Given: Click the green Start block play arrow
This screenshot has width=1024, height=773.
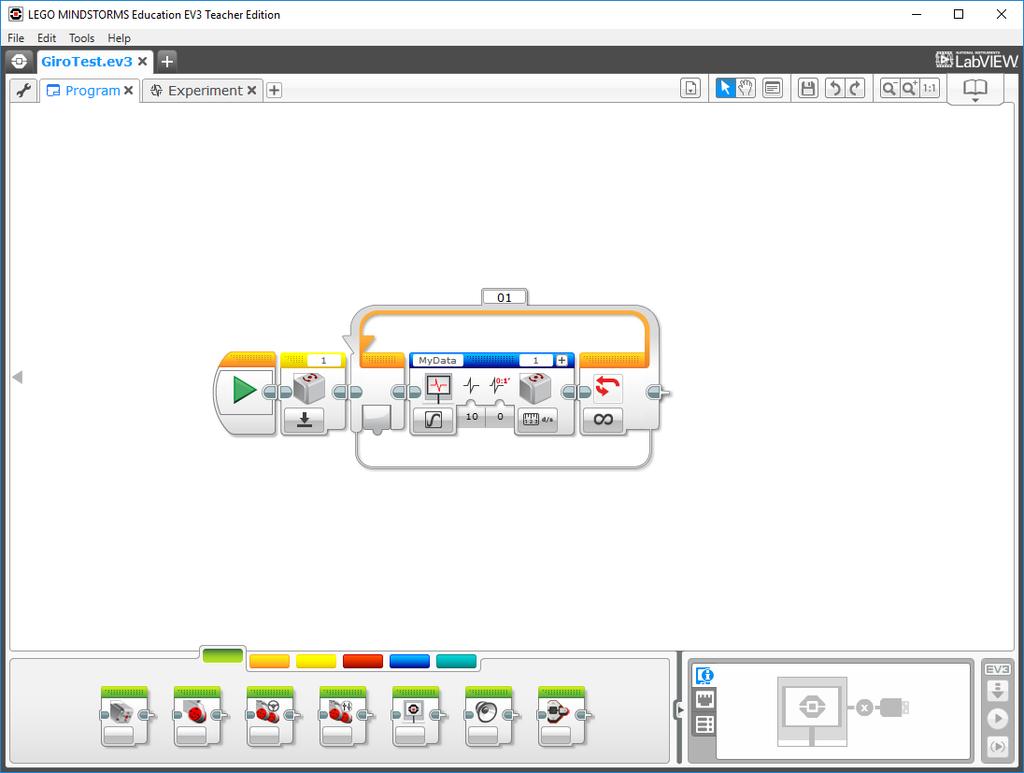Looking at the screenshot, I should click(244, 390).
